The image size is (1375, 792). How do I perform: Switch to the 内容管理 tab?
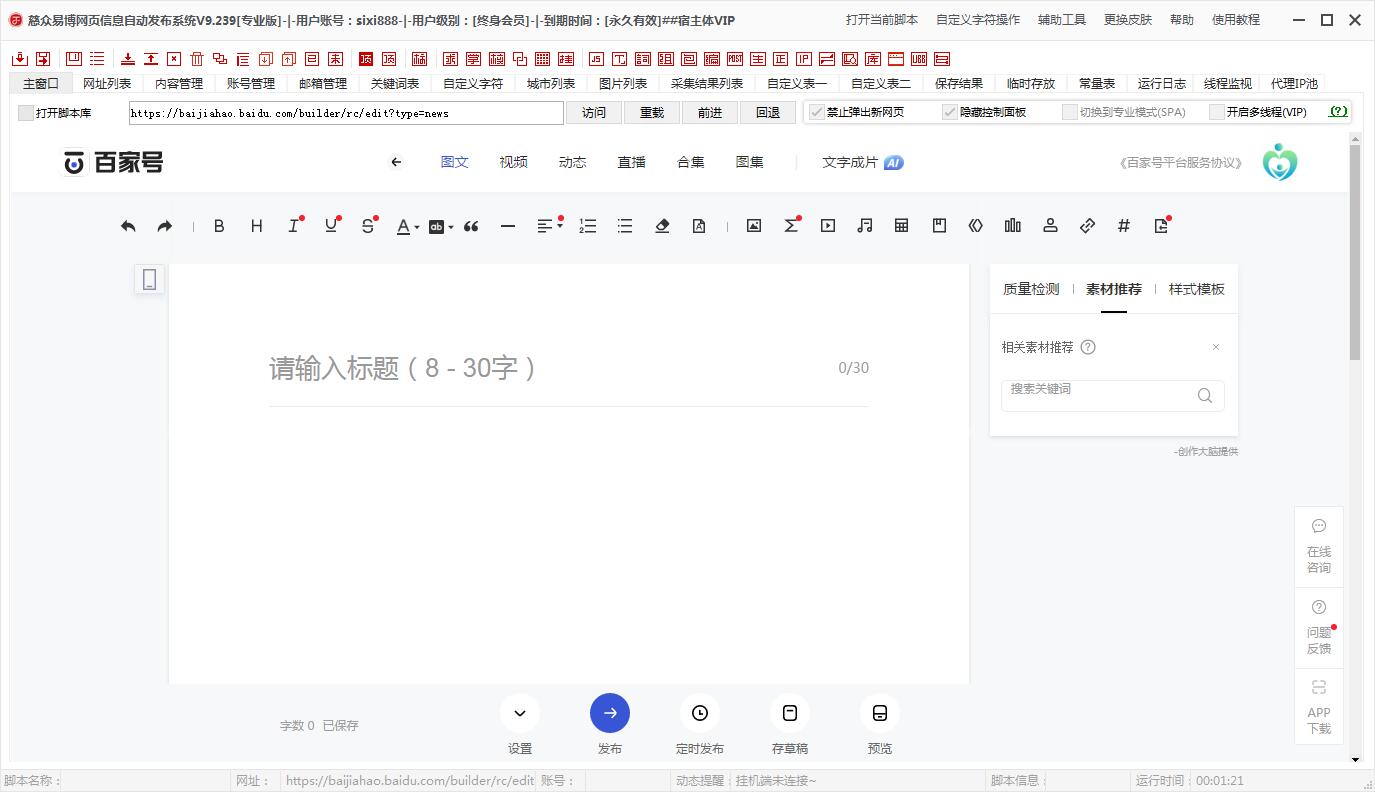click(179, 84)
